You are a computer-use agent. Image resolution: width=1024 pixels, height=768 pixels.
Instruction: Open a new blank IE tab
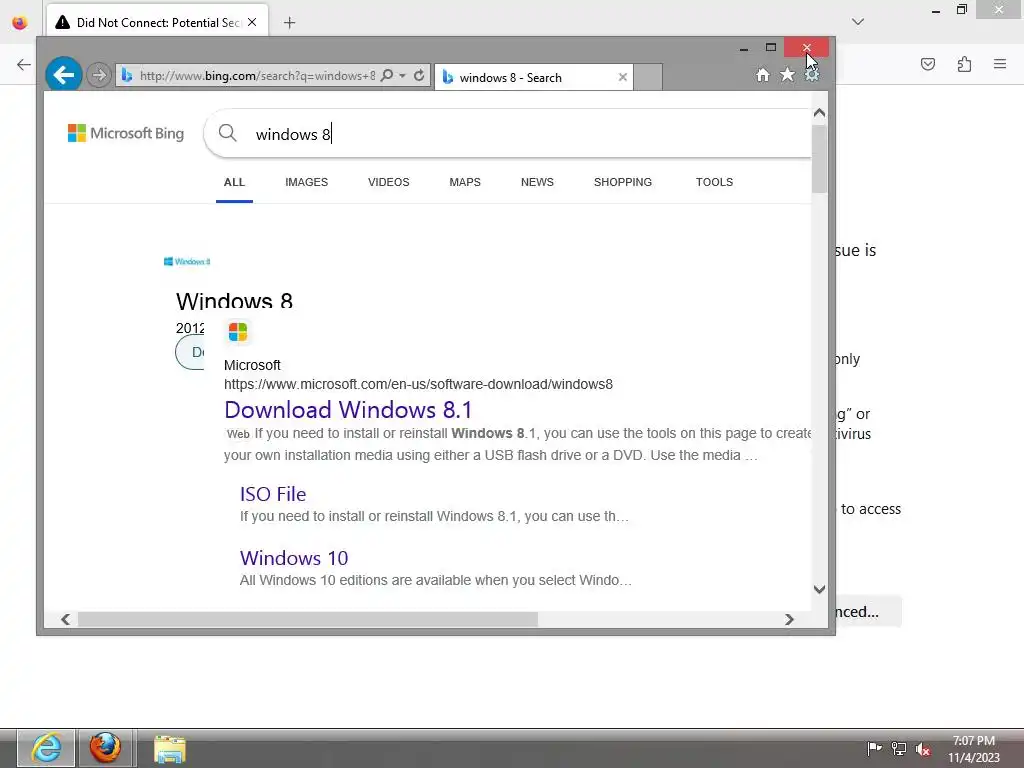pyautogui.click(x=648, y=77)
